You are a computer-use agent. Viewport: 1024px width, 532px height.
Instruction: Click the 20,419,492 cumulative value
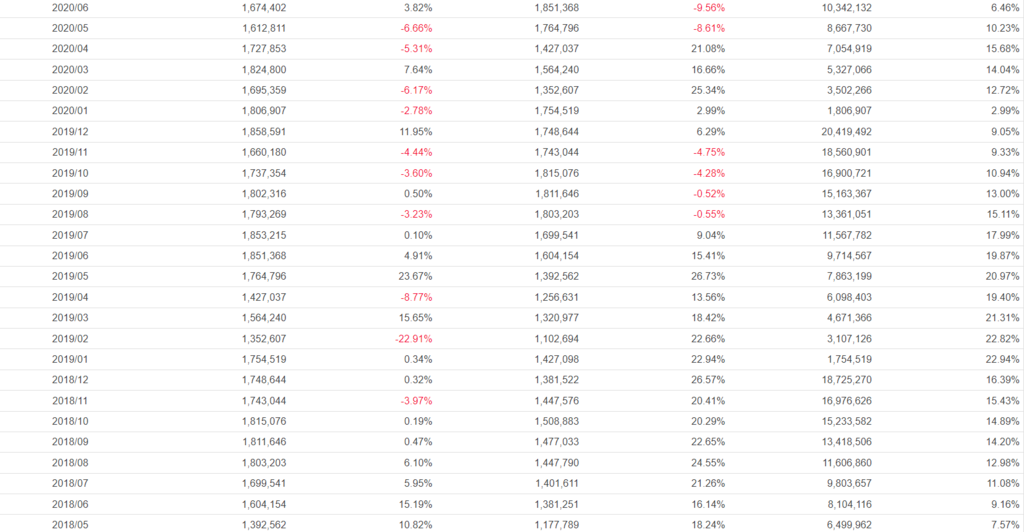tap(837, 132)
